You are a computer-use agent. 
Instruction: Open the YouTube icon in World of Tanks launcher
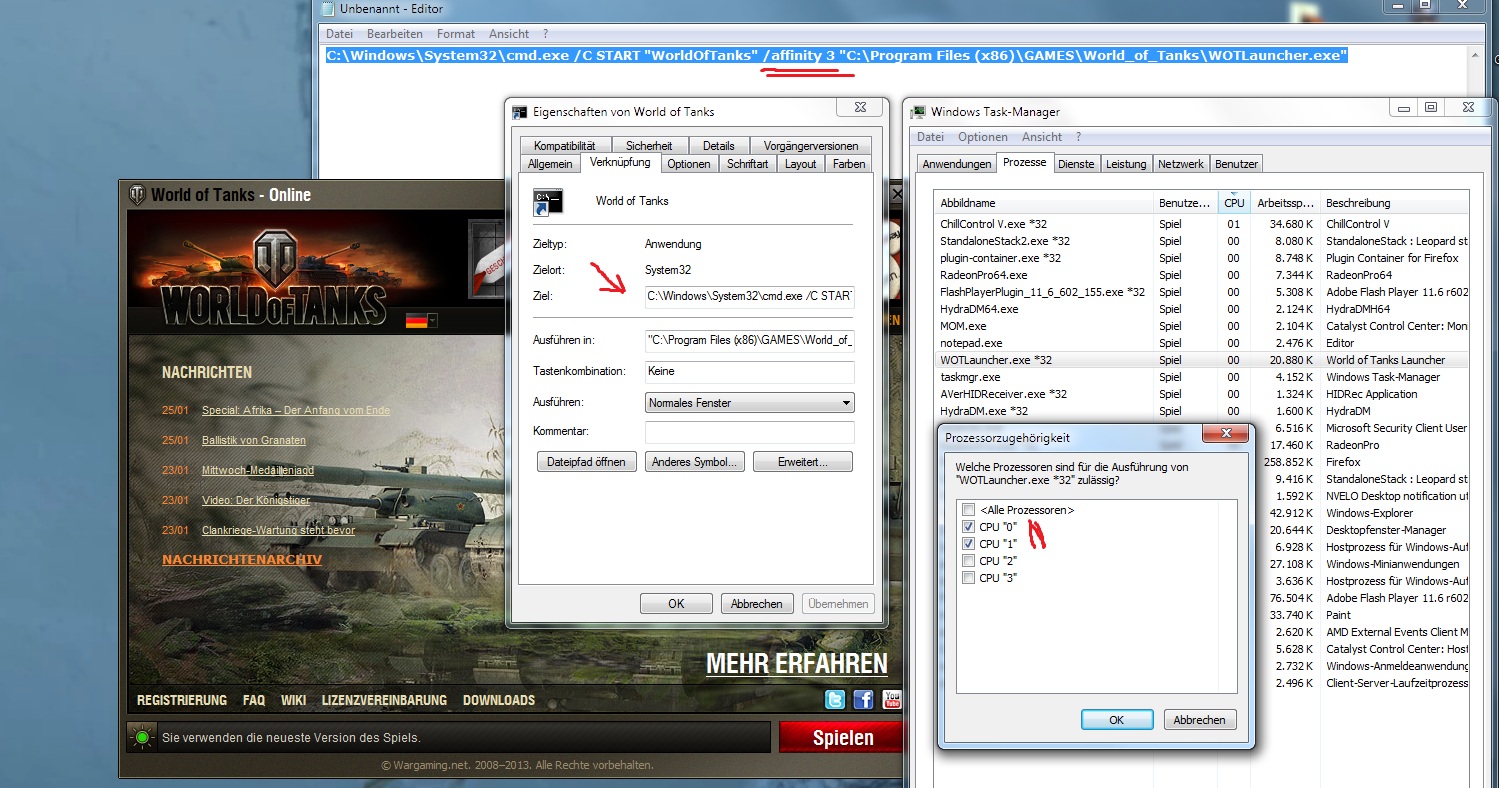pos(892,699)
